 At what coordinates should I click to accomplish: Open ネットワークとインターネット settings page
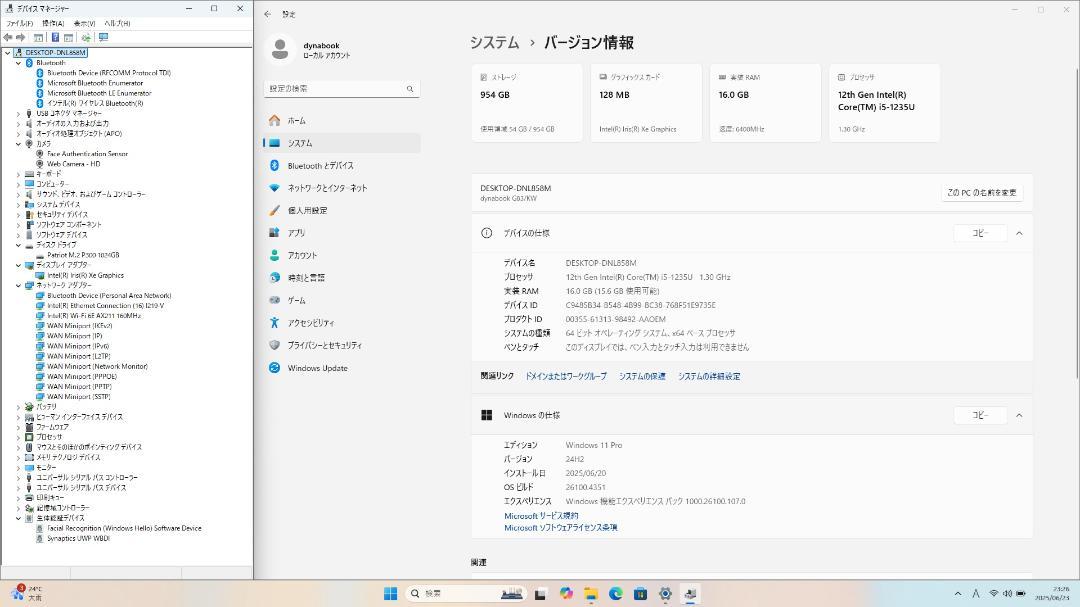(342, 188)
